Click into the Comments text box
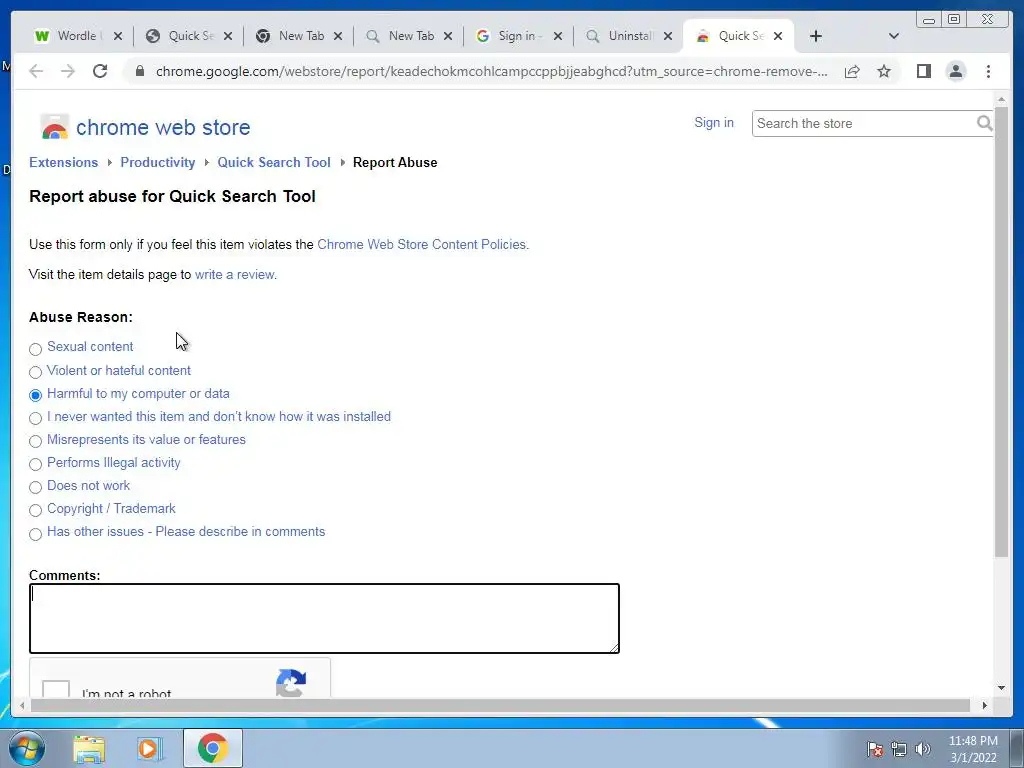This screenshot has width=1024, height=768. (324, 618)
